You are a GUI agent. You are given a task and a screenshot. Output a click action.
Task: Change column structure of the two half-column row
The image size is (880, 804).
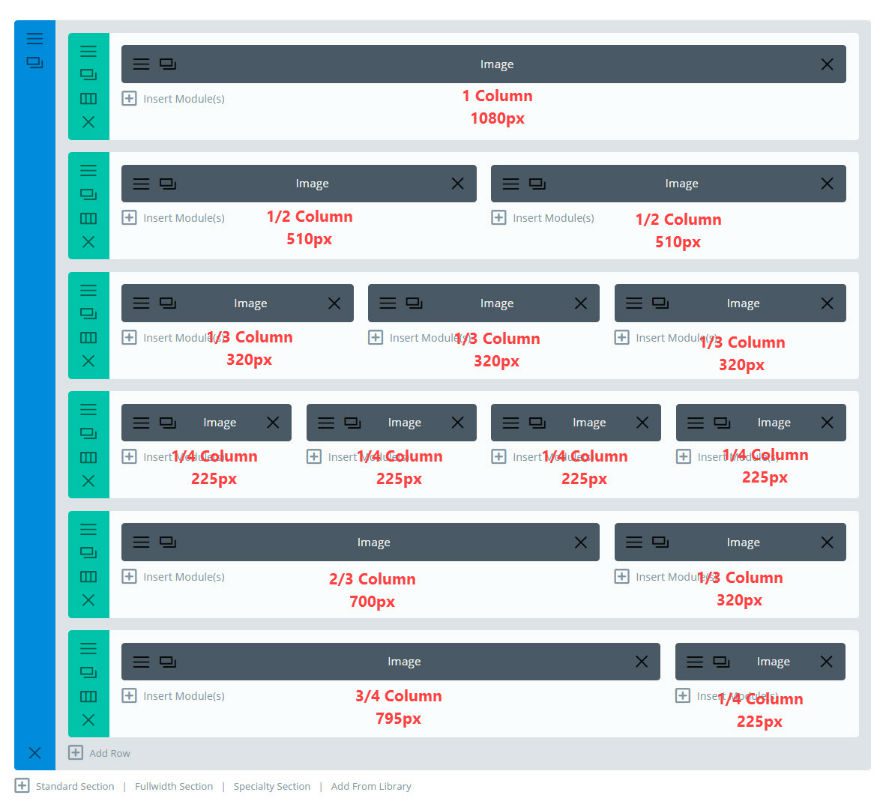tap(88, 218)
